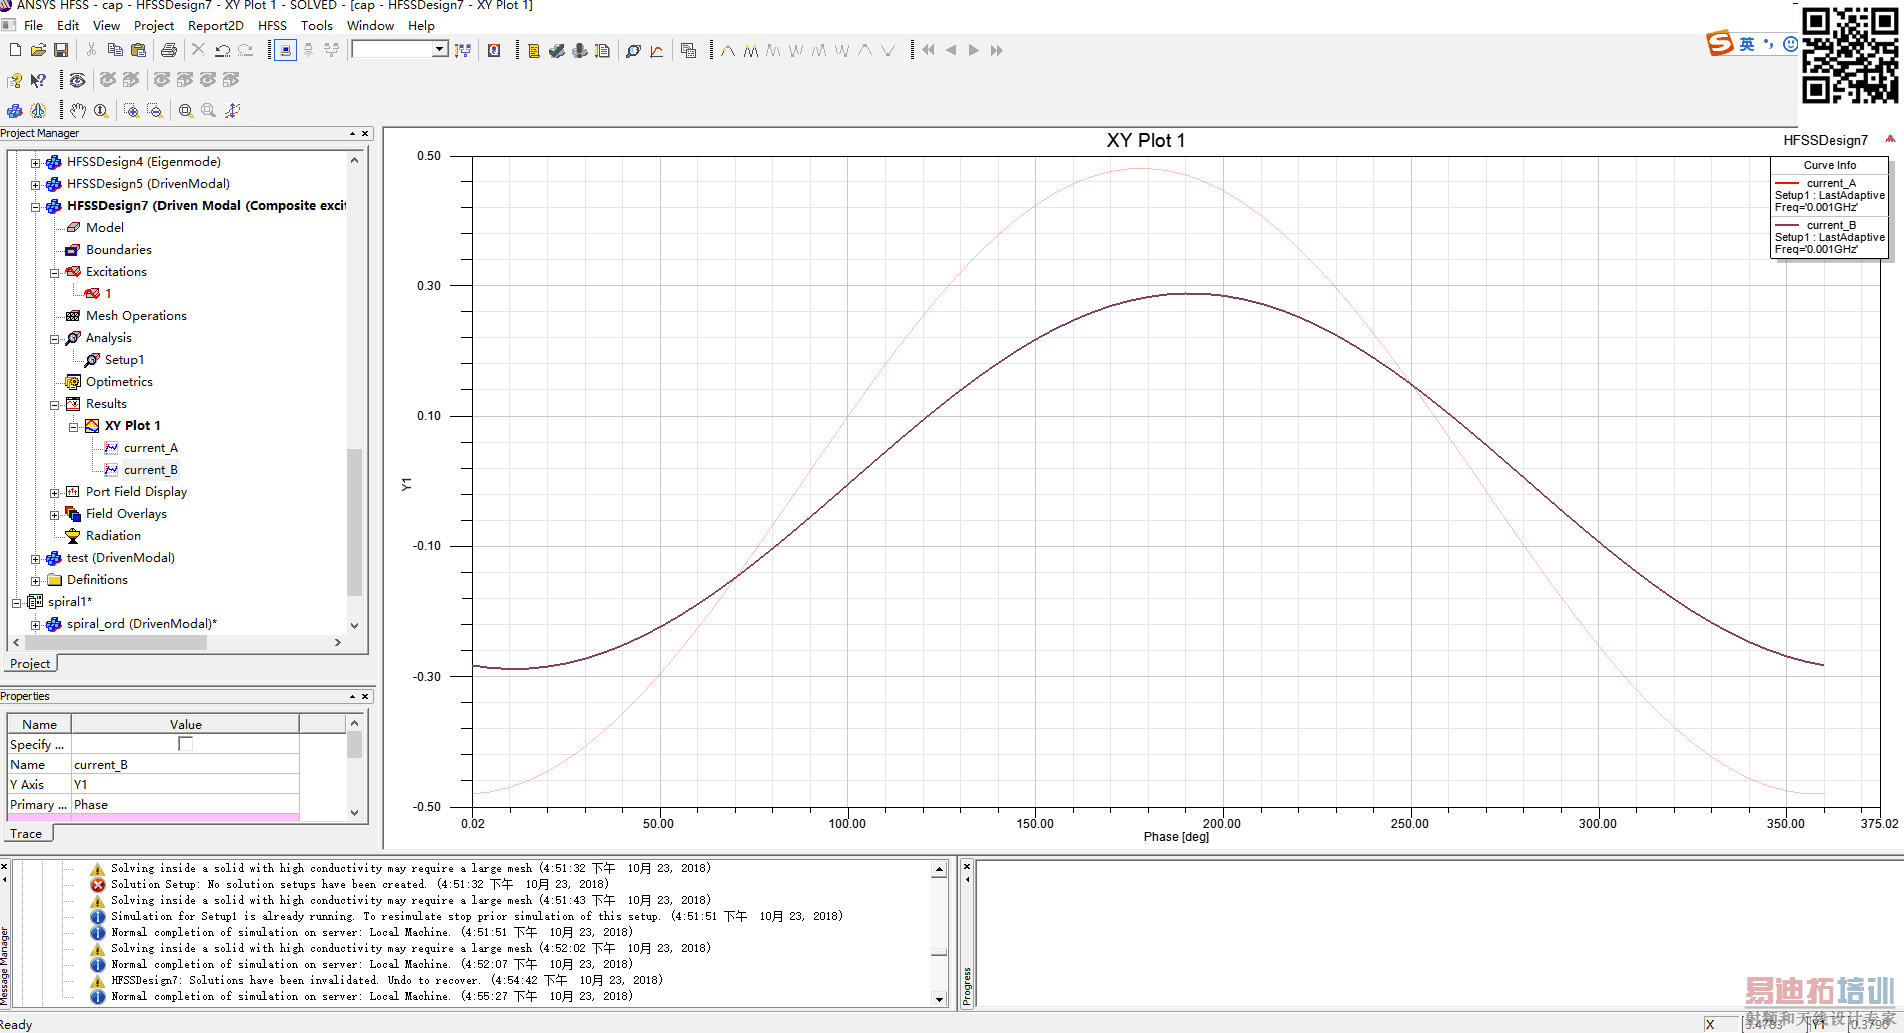Select the Pan hand tool
This screenshot has height=1033, width=1904.
click(x=78, y=110)
